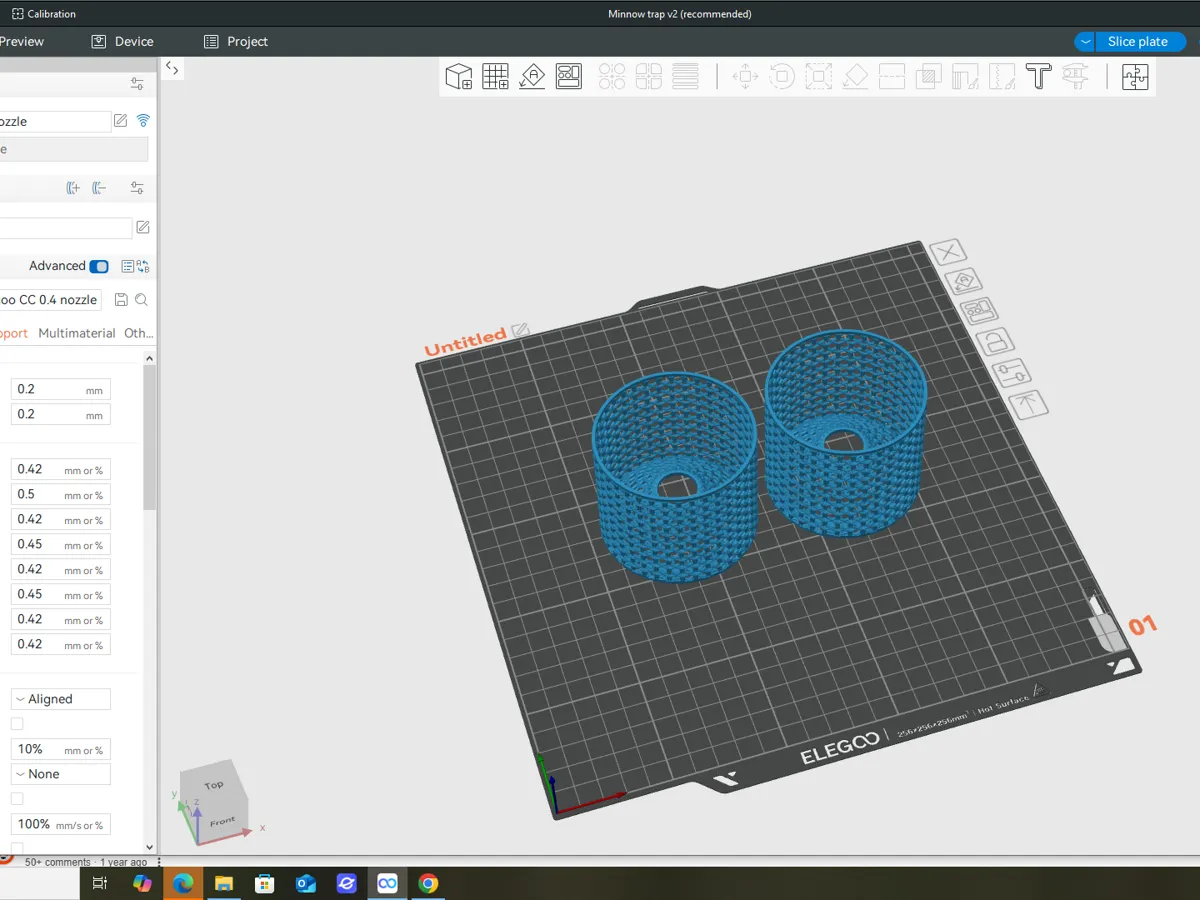This screenshot has width=1200, height=900.
Task: Click the Add plate grid icon
Action: point(496,77)
